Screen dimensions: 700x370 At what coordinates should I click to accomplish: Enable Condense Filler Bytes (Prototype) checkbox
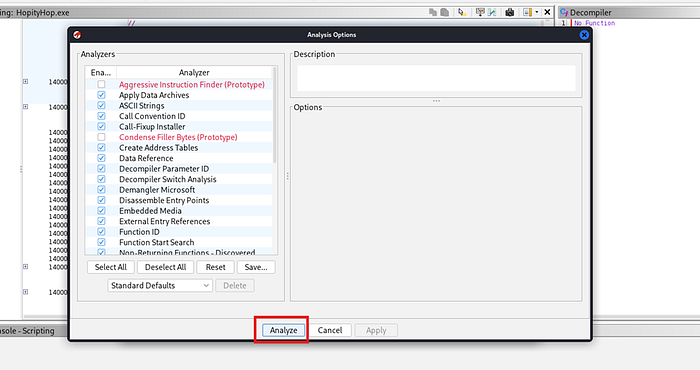(x=101, y=137)
